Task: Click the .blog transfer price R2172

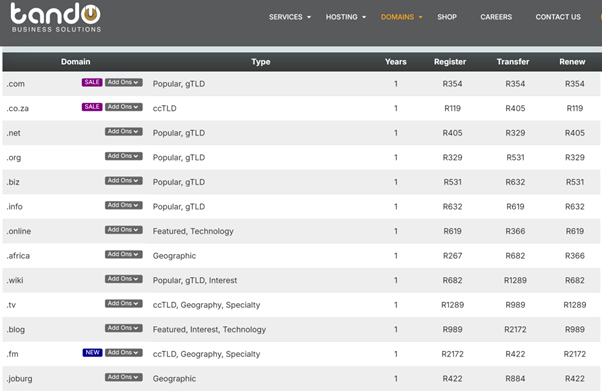Action: click(x=515, y=329)
